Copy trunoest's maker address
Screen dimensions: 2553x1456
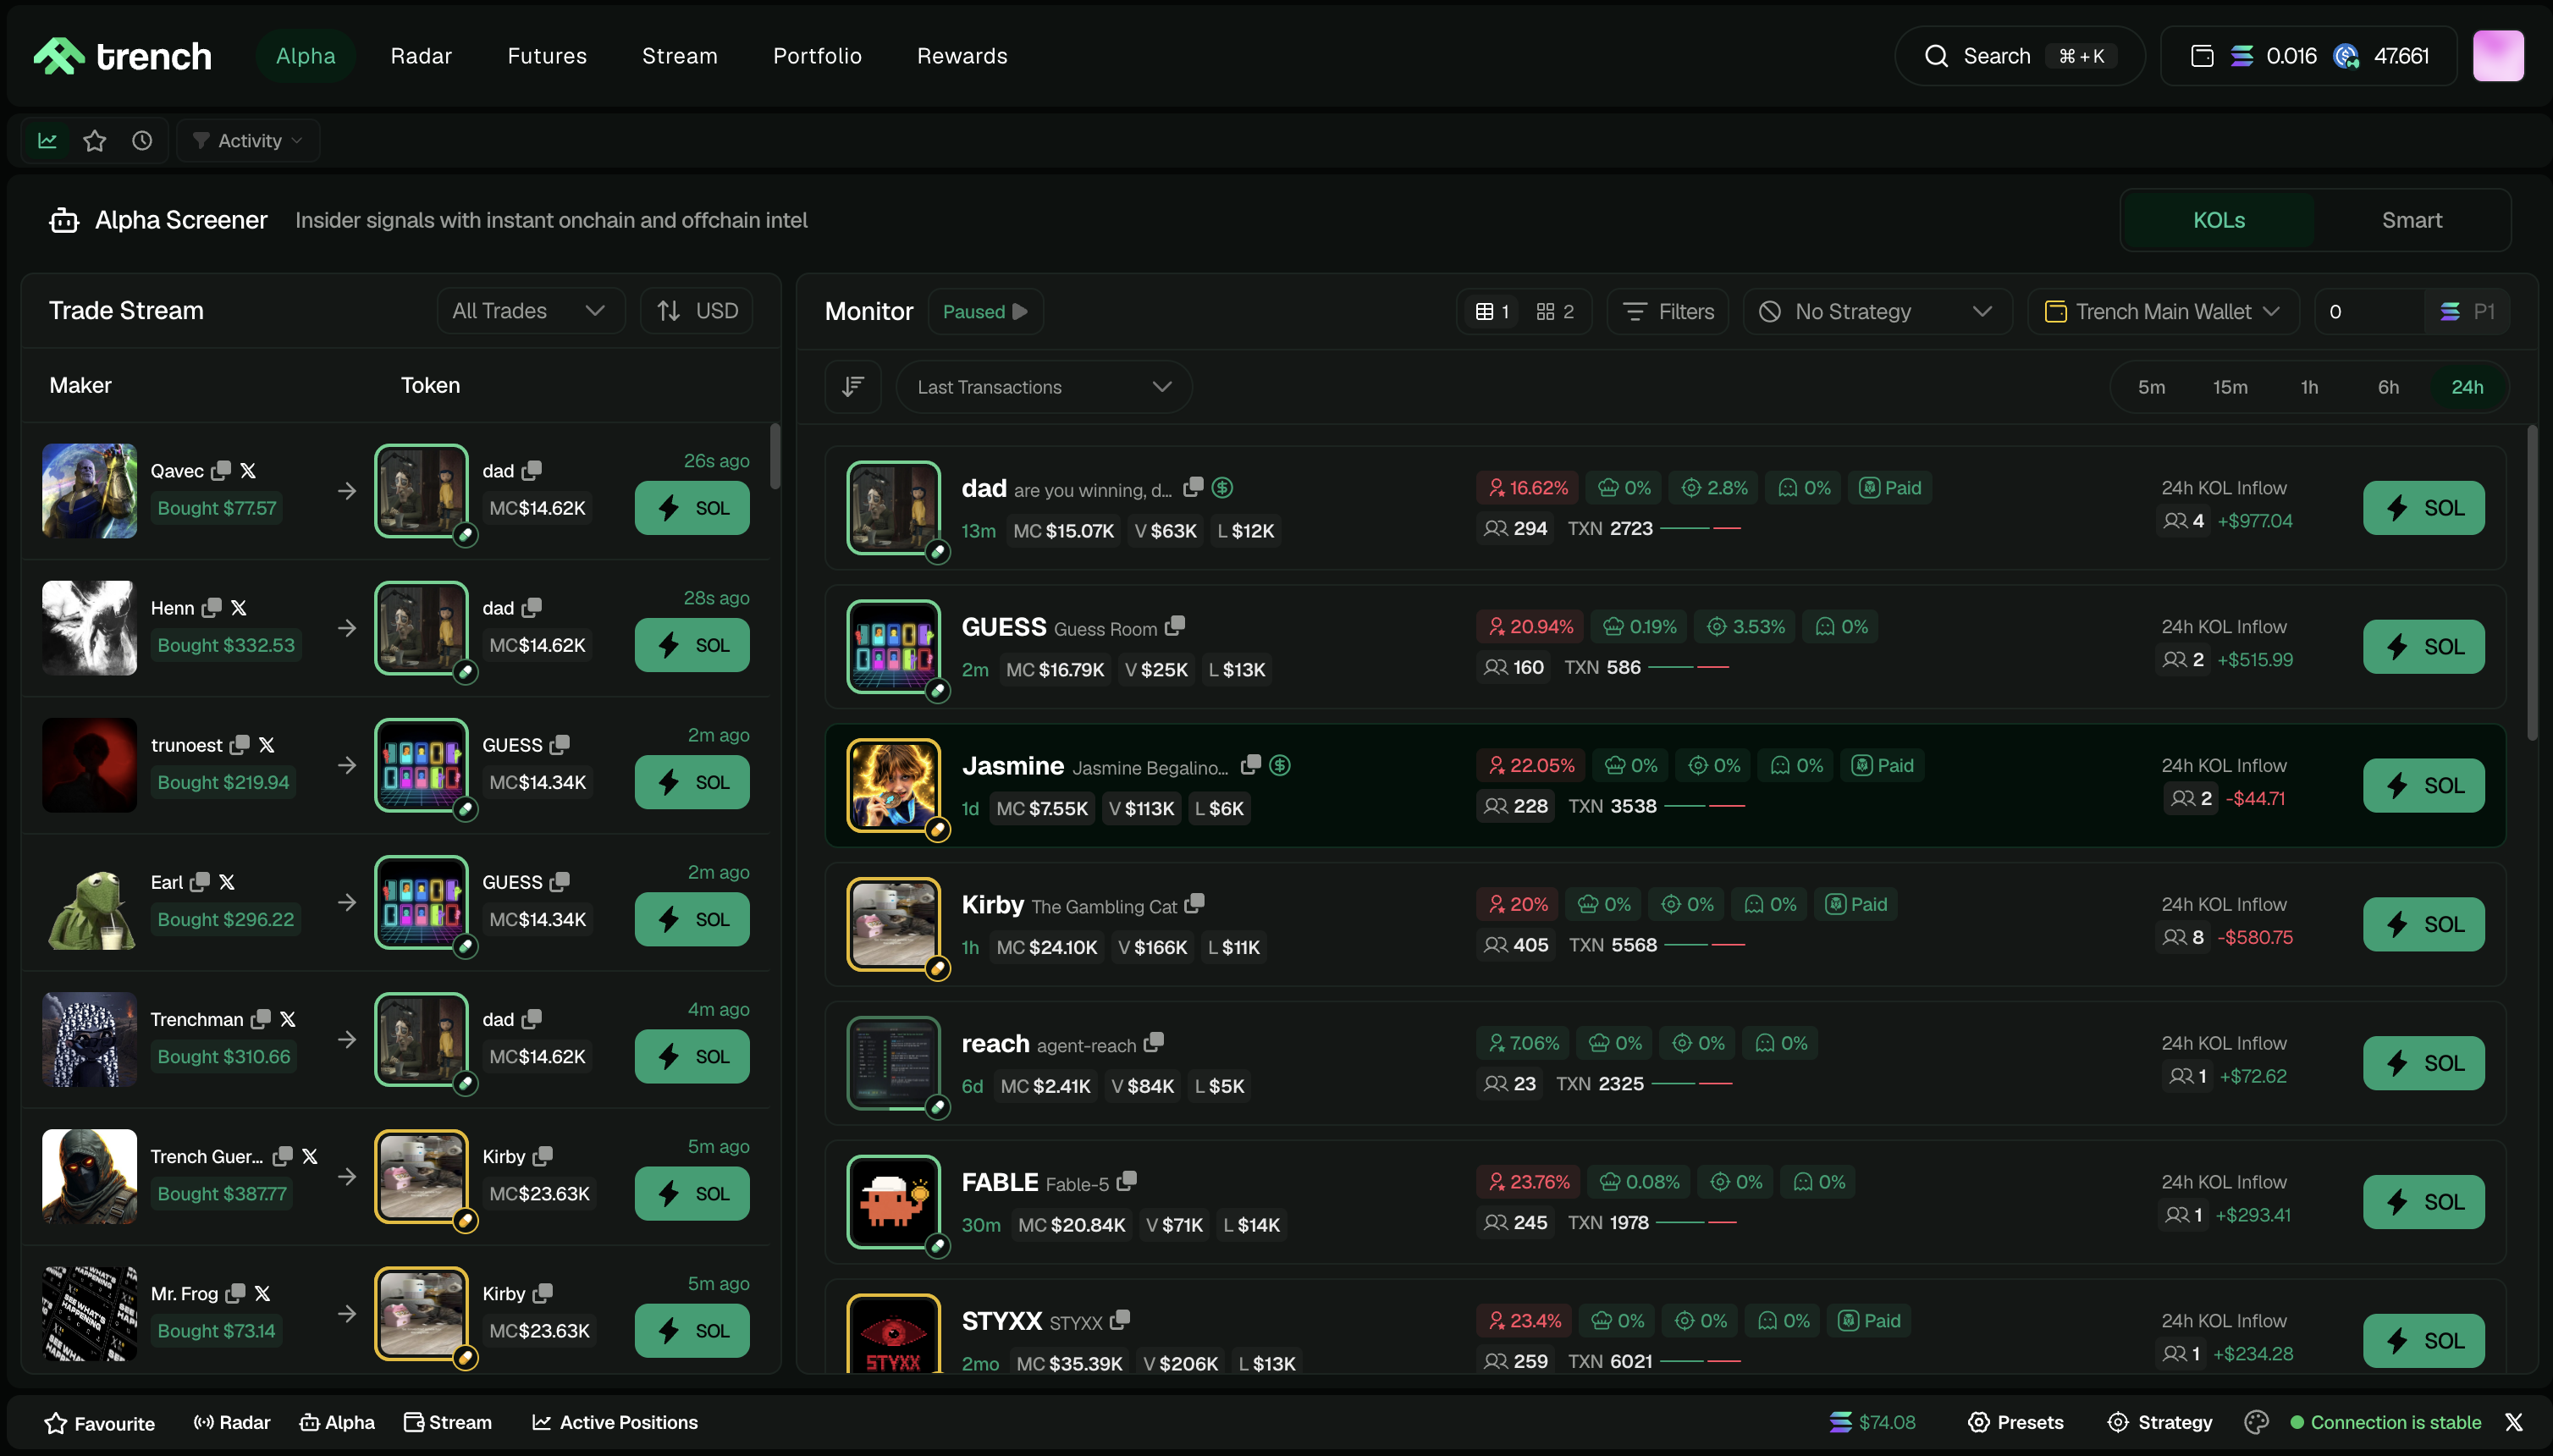(x=240, y=744)
